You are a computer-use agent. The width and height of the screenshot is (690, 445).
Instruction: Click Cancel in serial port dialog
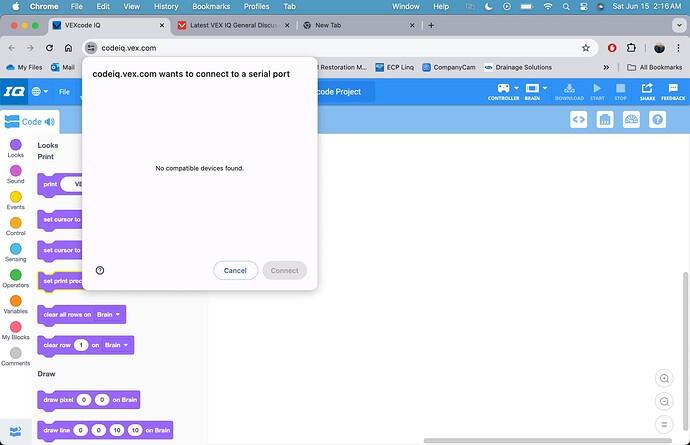pos(235,270)
